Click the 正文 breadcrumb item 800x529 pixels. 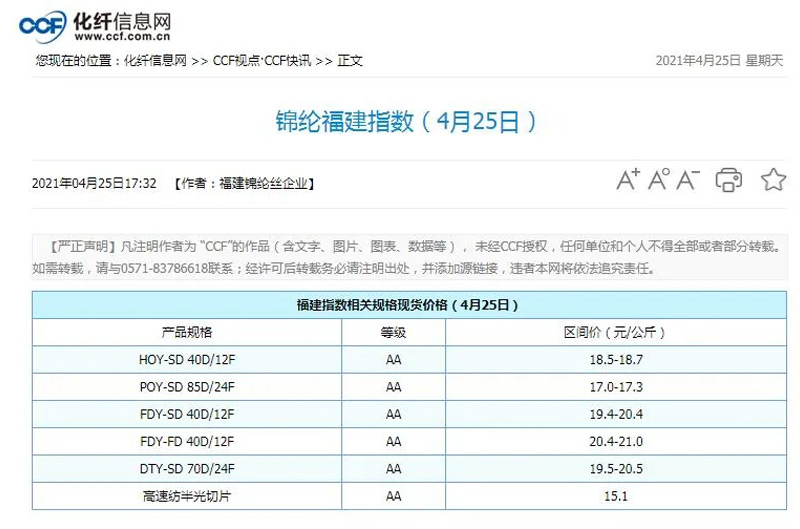click(x=350, y=61)
